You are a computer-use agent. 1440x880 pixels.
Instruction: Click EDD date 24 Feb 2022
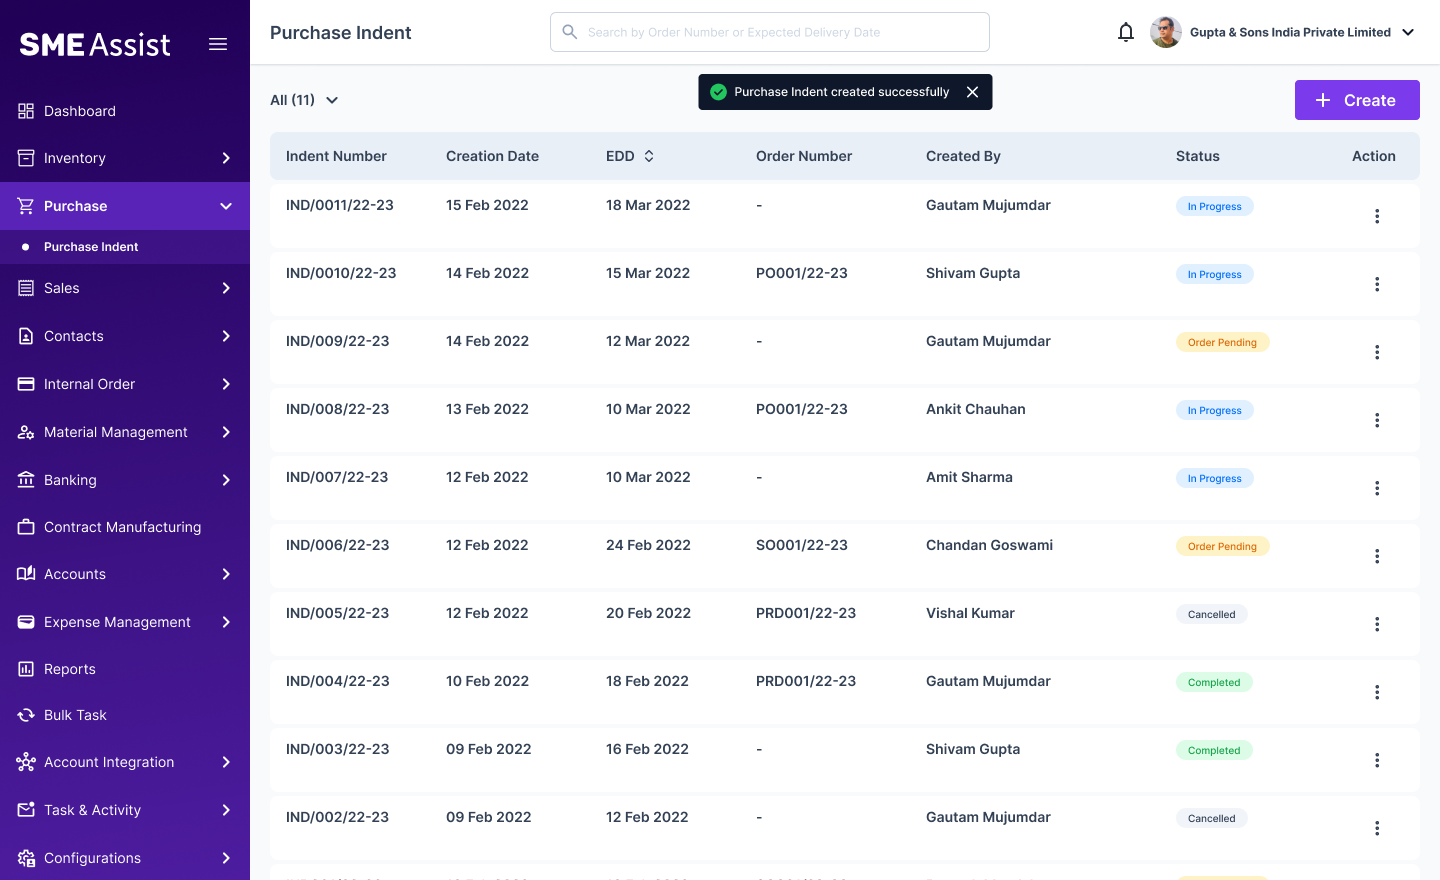(x=648, y=545)
